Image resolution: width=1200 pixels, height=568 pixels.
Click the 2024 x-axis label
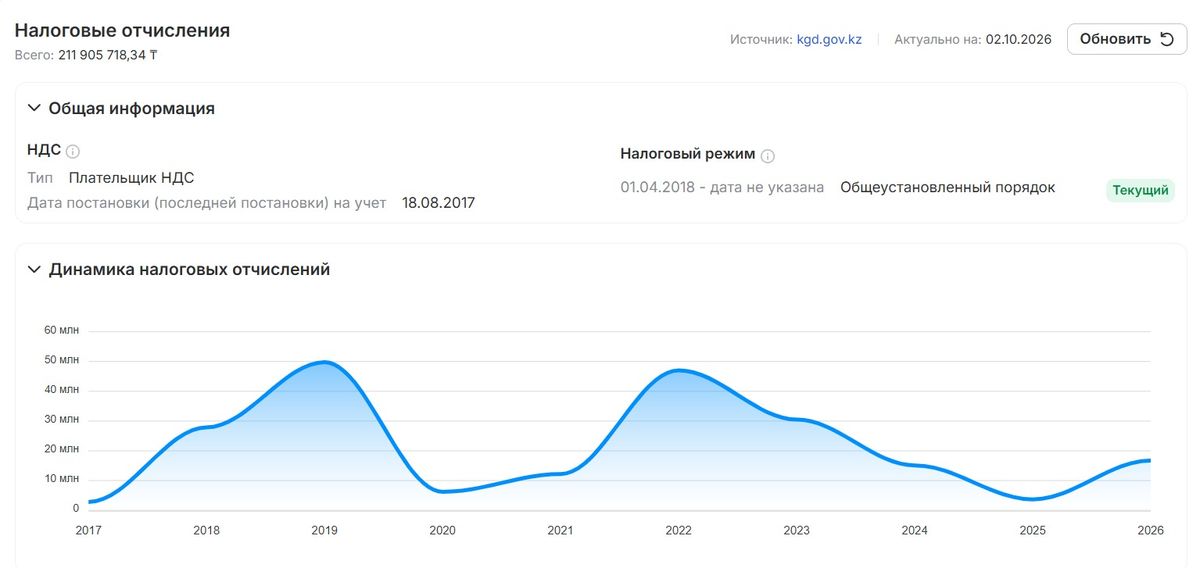(915, 530)
